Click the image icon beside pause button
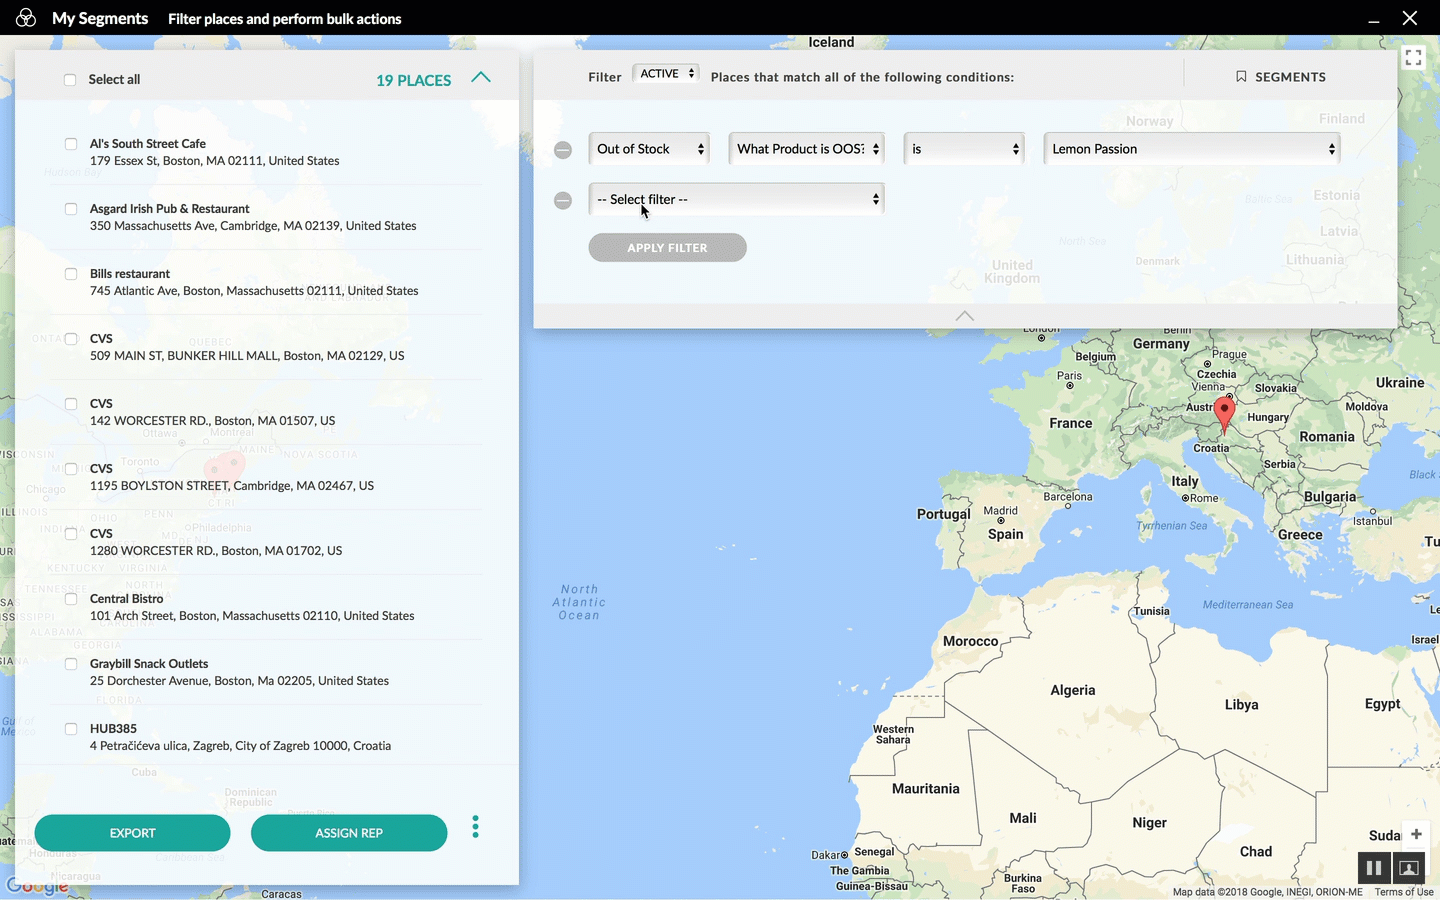 [x=1408, y=868]
